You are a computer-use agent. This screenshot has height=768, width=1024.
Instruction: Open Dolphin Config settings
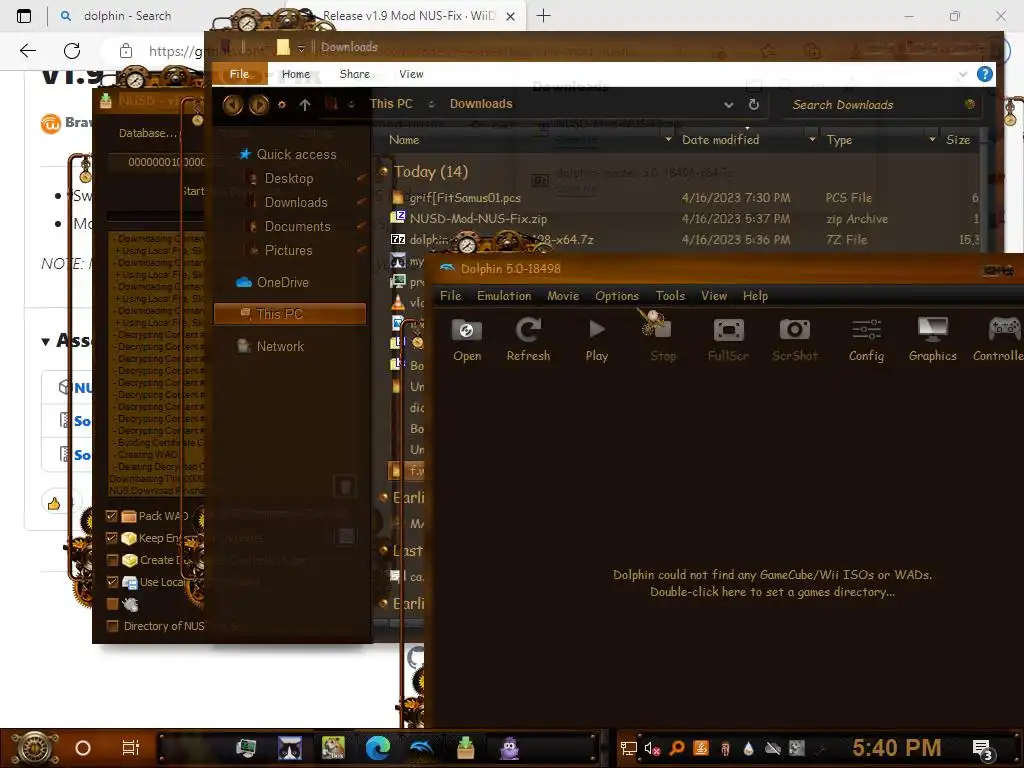pyautogui.click(x=867, y=340)
